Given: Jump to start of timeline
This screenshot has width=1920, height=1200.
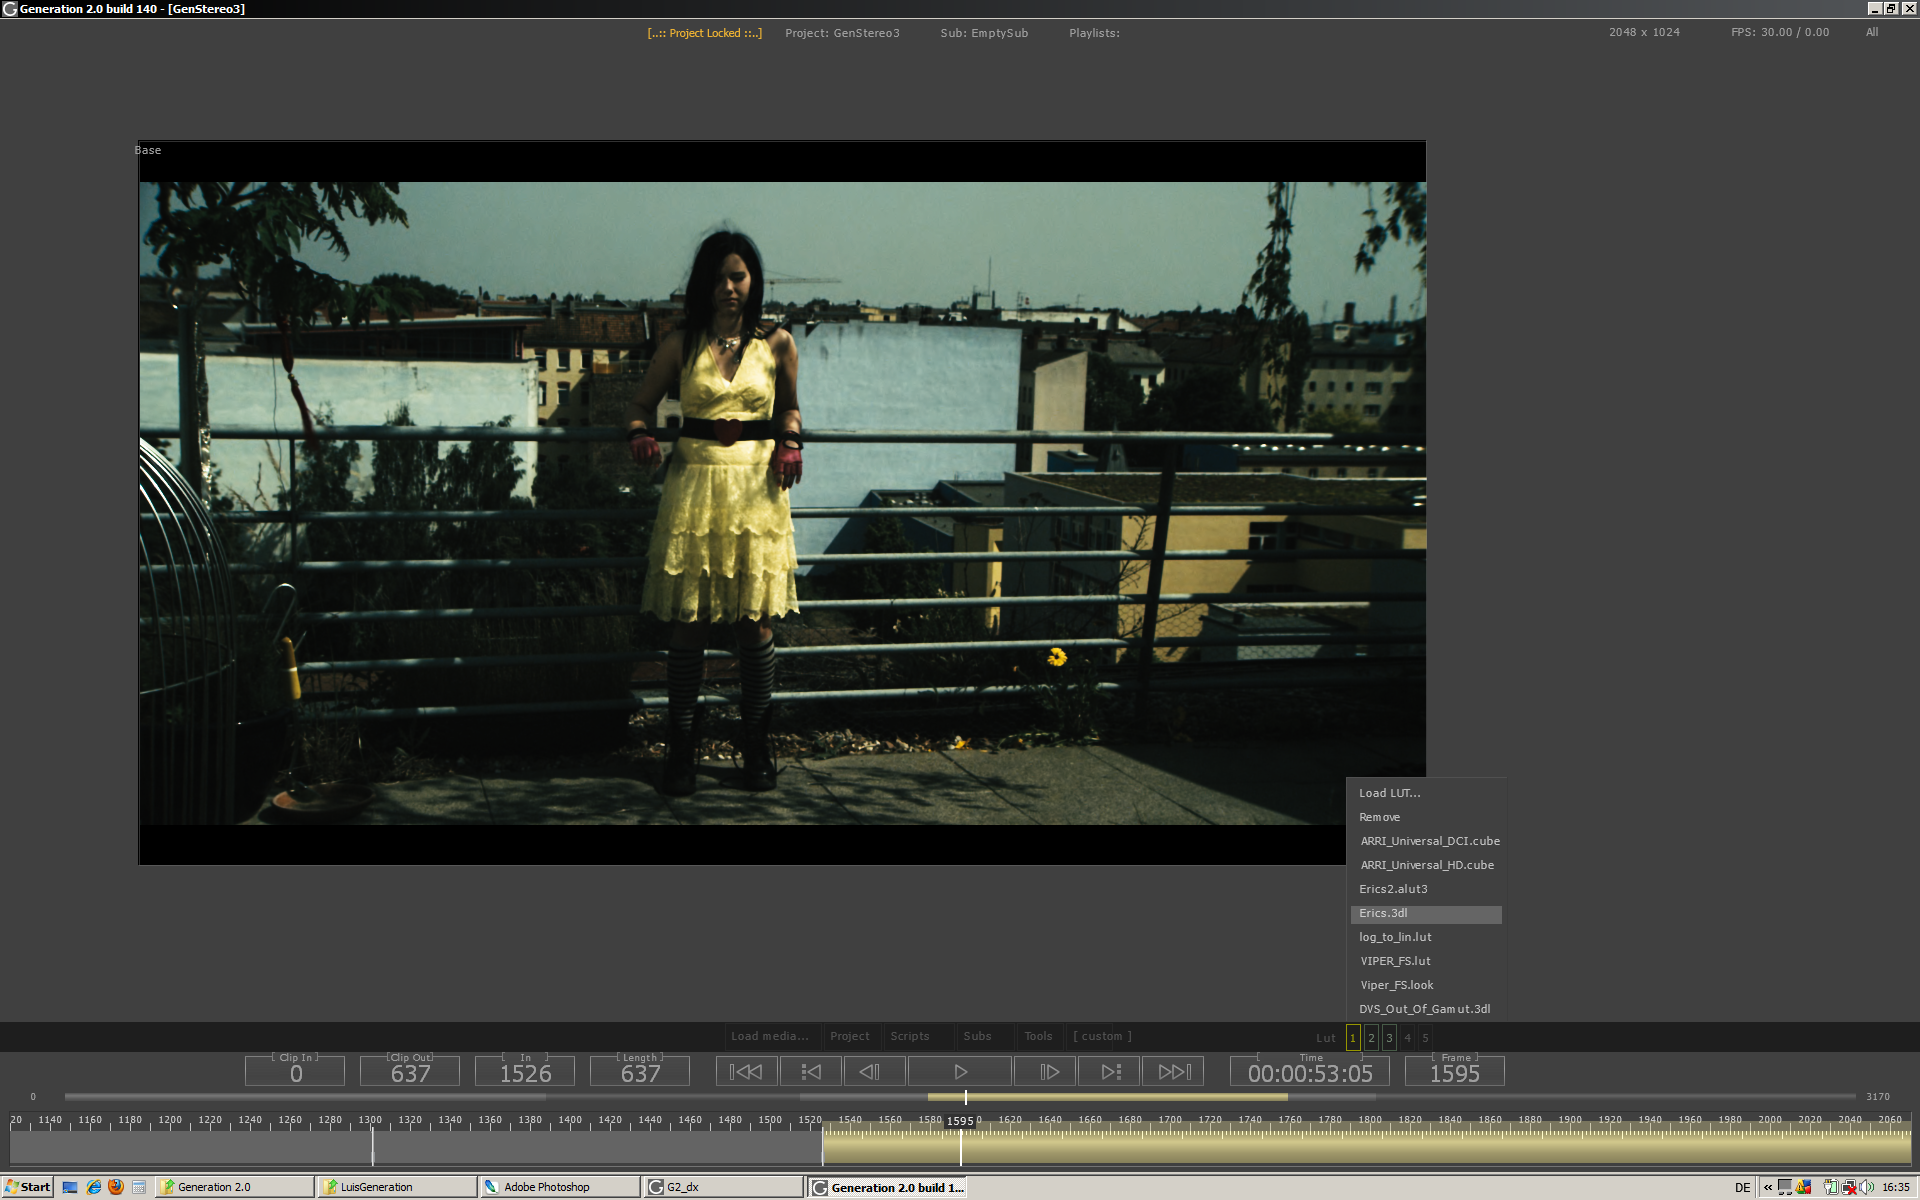Looking at the screenshot, I should 746,1072.
